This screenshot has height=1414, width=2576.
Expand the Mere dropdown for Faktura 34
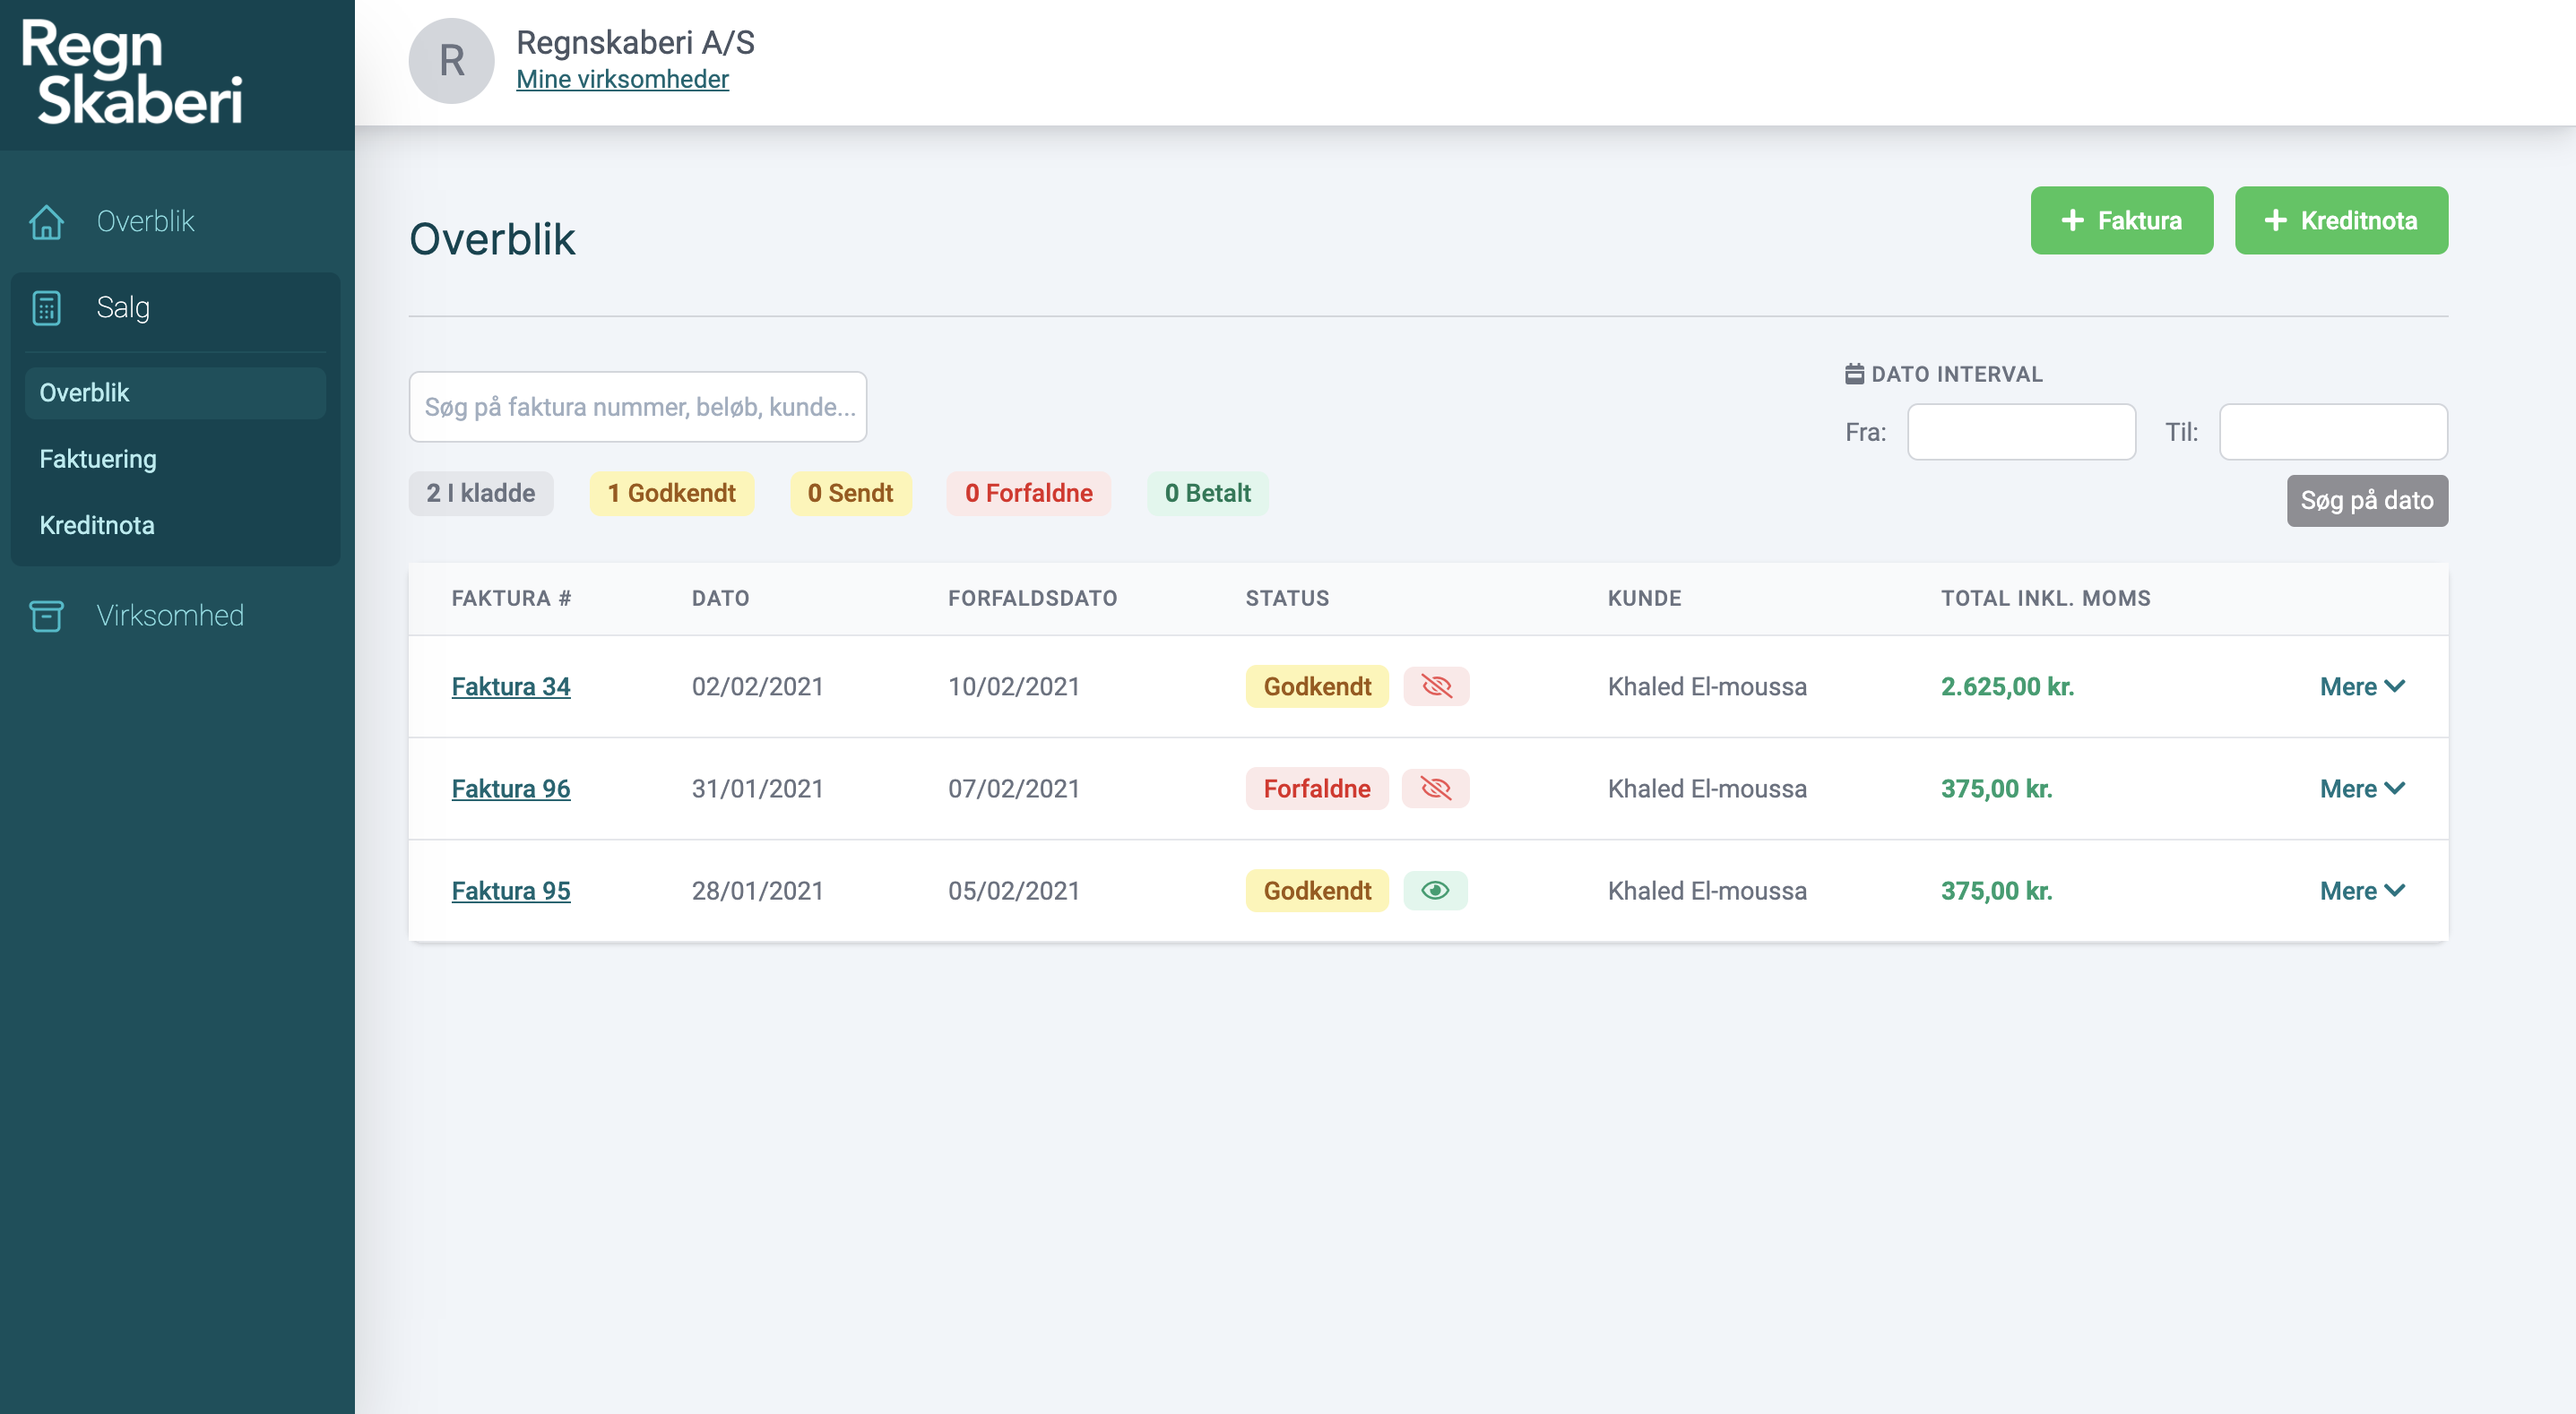pyautogui.click(x=2361, y=687)
